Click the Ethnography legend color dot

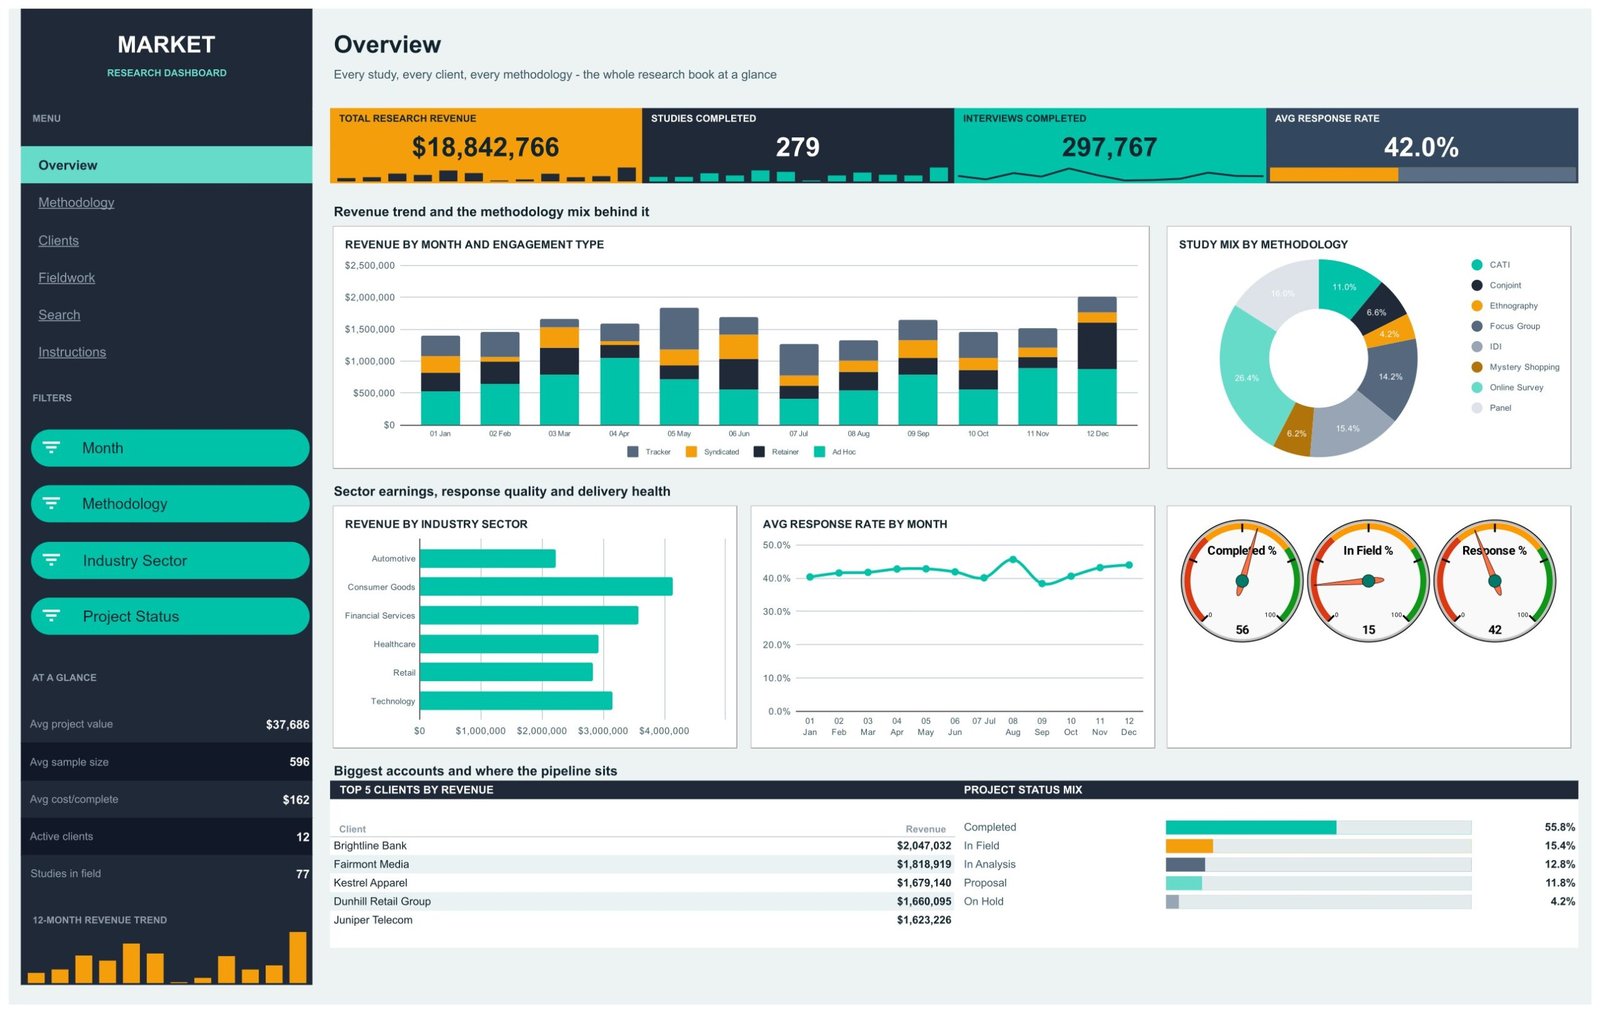coord(1477,306)
